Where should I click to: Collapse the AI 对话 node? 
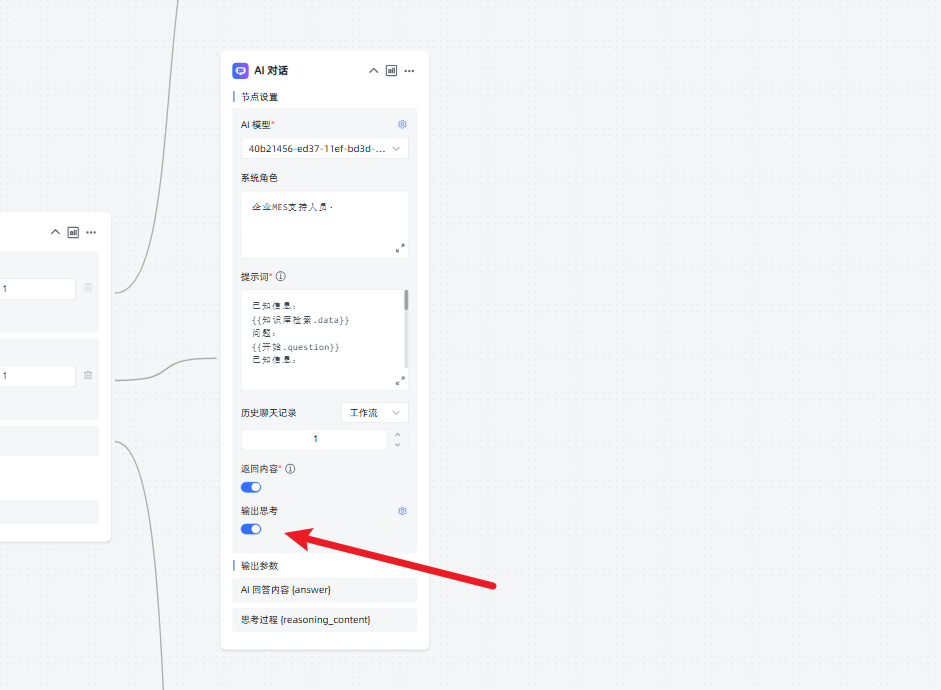pyautogui.click(x=373, y=71)
